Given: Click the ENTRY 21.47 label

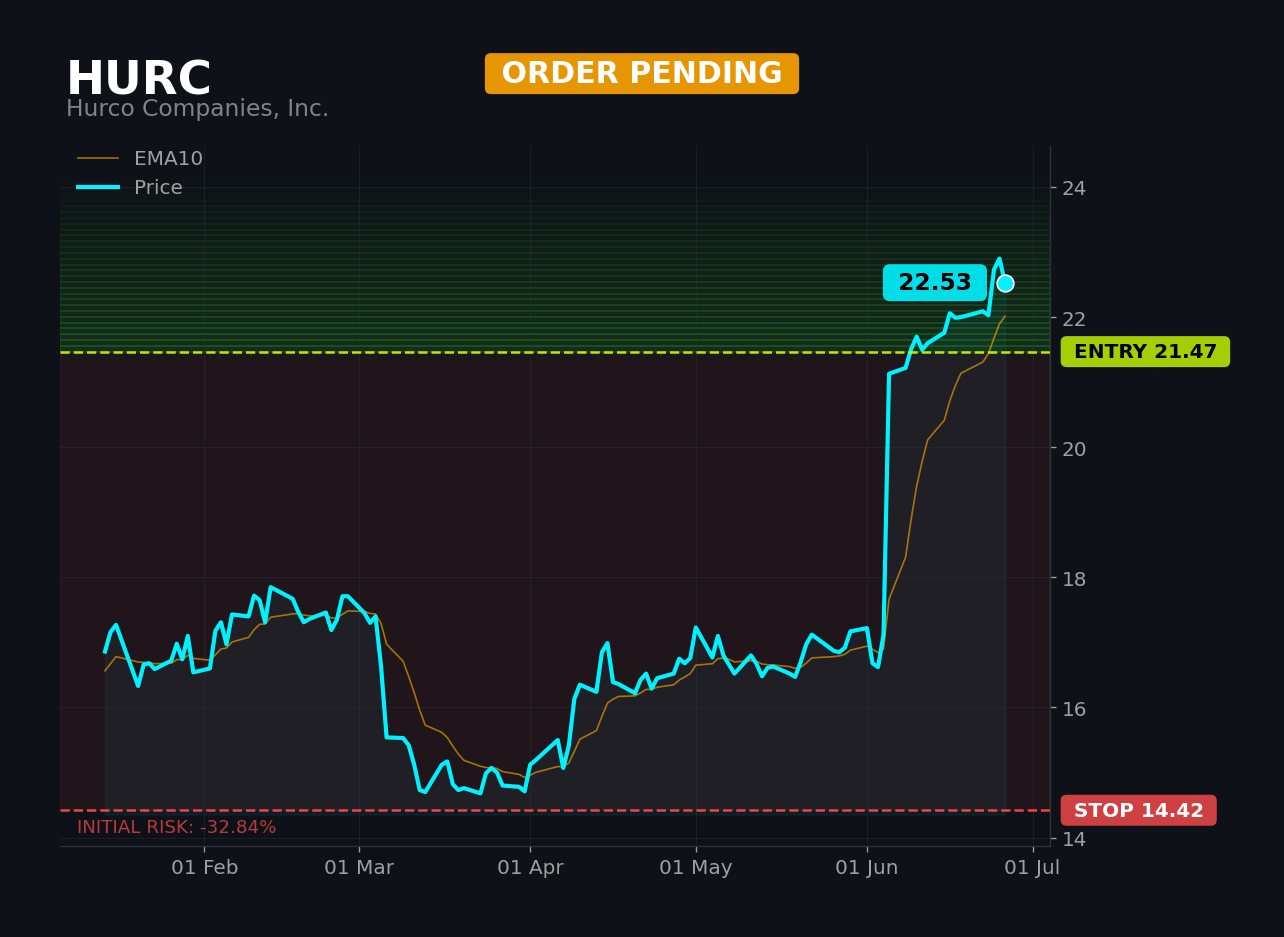Looking at the screenshot, I should click(1145, 352).
